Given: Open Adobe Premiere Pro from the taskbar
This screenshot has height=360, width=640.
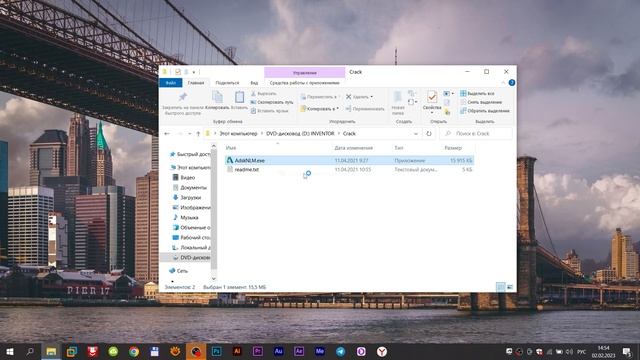Looking at the screenshot, I should coord(258,351).
